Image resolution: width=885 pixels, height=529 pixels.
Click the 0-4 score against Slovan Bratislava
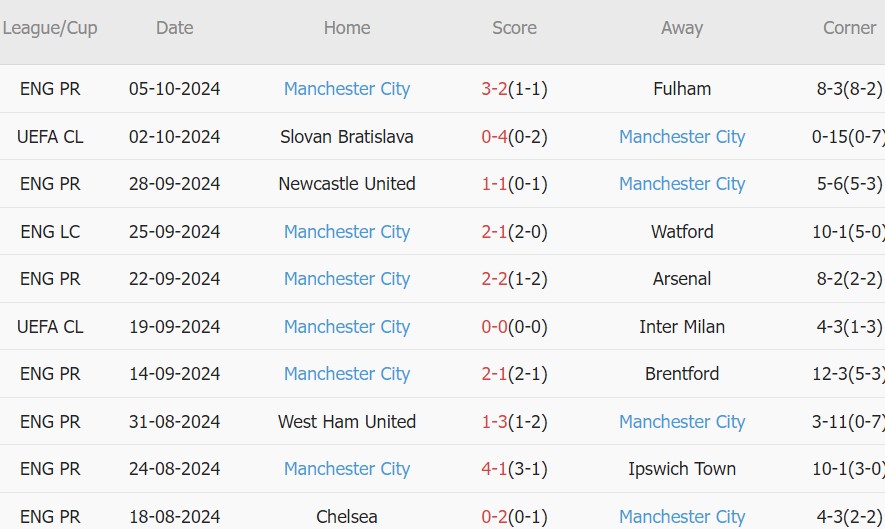(x=494, y=137)
